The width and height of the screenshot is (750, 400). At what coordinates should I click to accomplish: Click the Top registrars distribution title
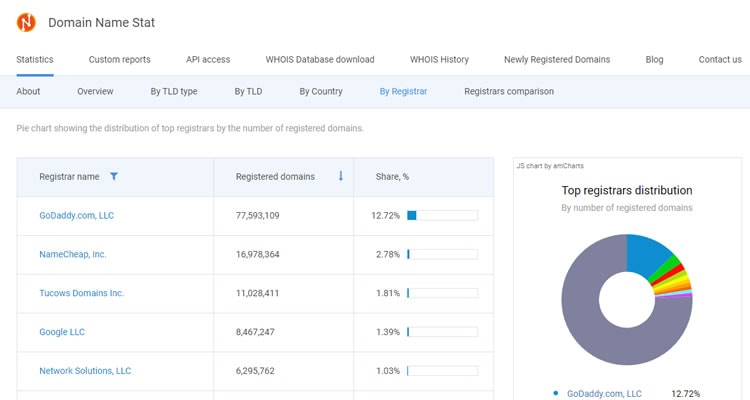(x=627, y=190)
